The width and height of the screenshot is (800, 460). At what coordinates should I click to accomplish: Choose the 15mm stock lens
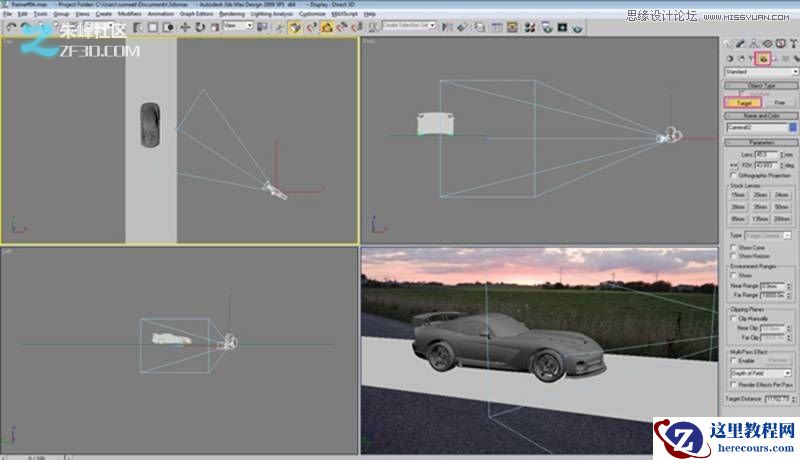click(738, 195)
